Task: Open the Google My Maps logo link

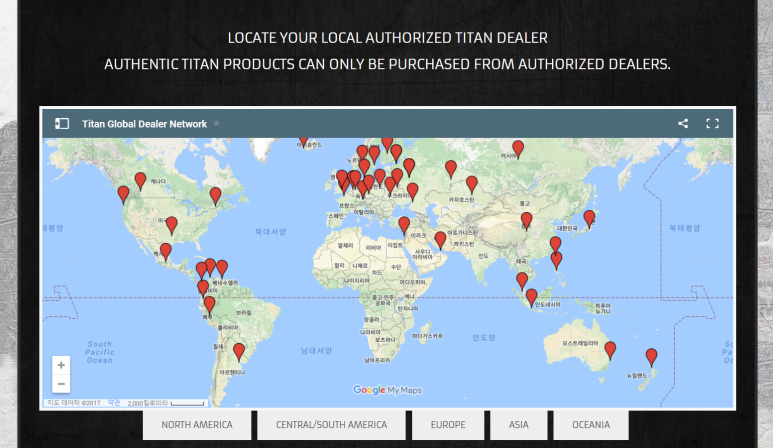Action: [x=387, y=390]
